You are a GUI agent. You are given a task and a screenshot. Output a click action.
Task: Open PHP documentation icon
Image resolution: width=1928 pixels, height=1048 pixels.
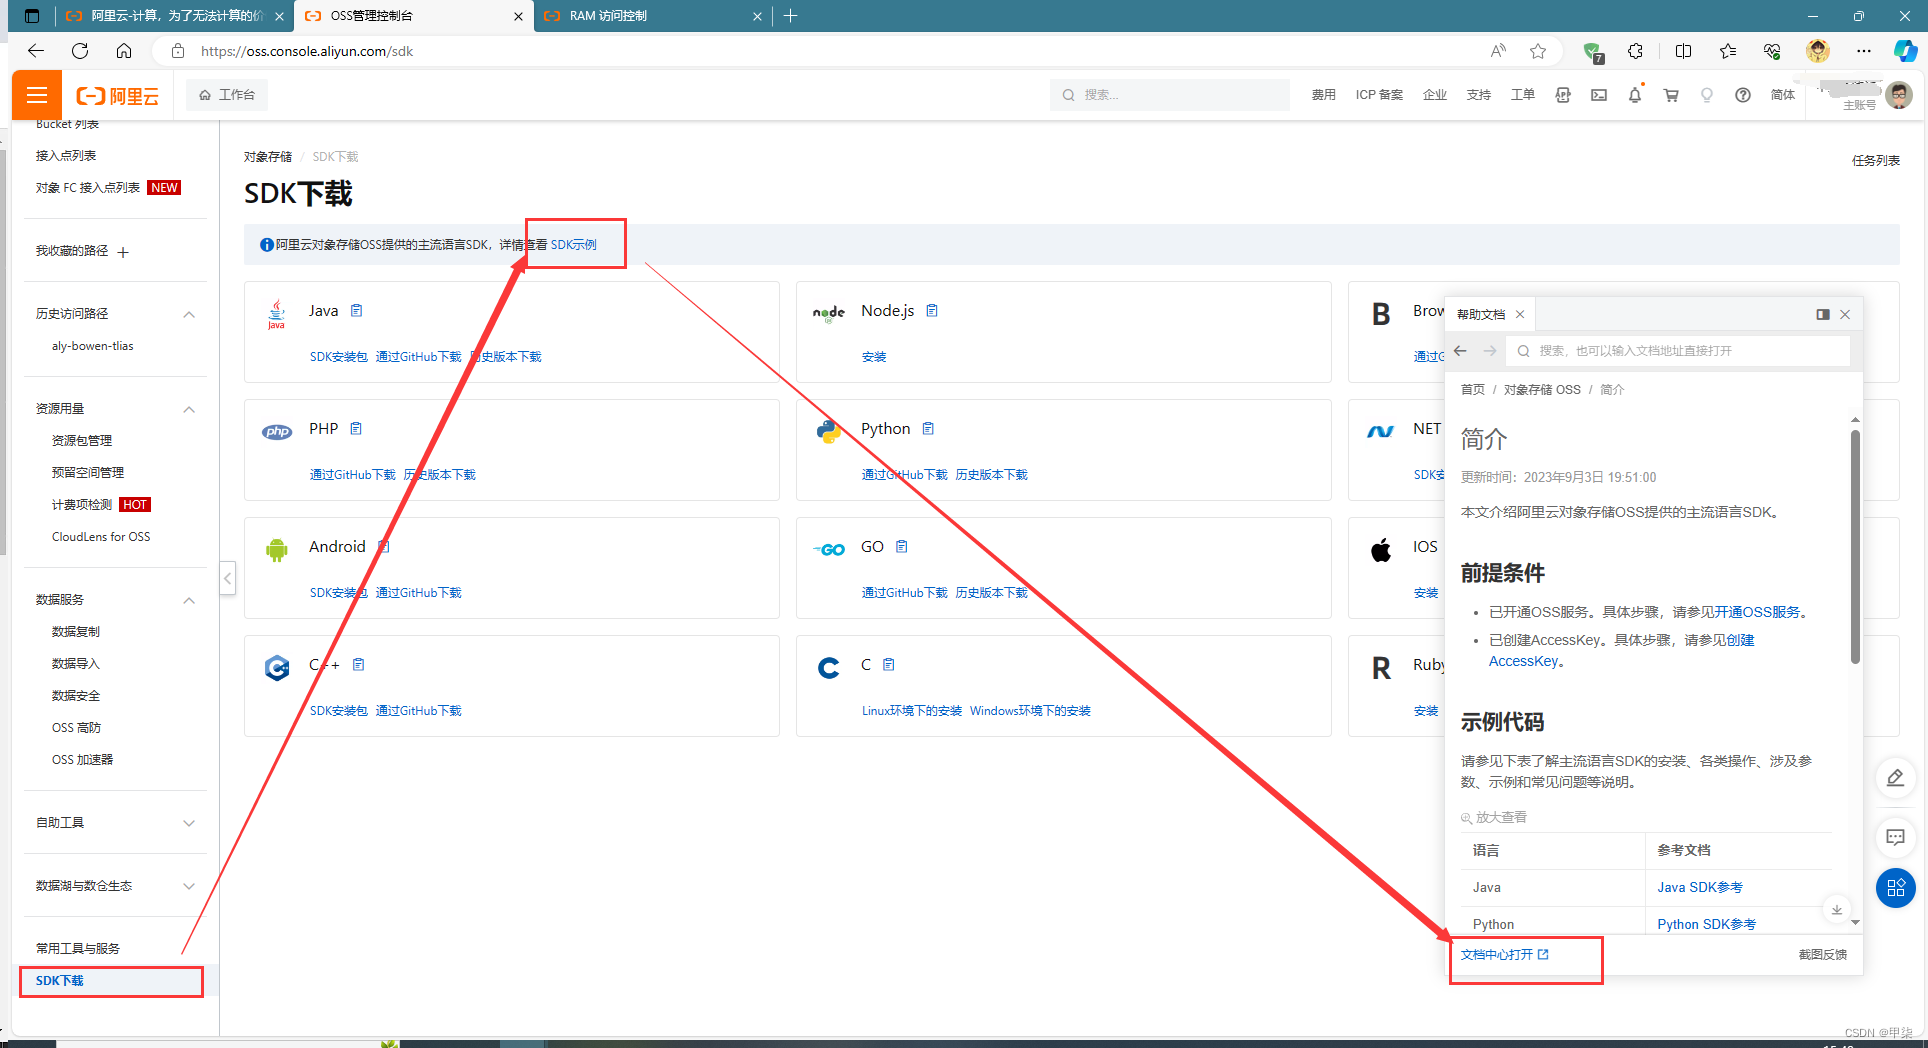click(x=356, y=429)
